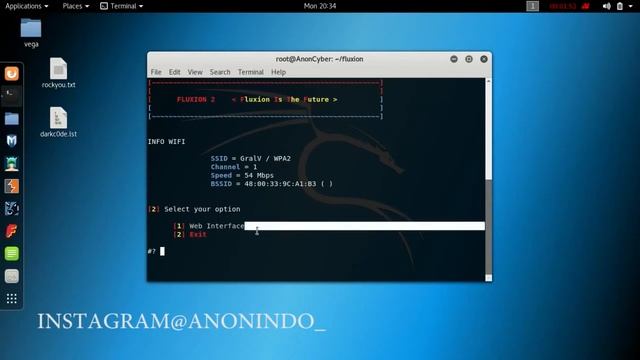This screenshot has width=640, height=360.
Task: Click the 'Web Interface' option text
Action: point(216,226)
